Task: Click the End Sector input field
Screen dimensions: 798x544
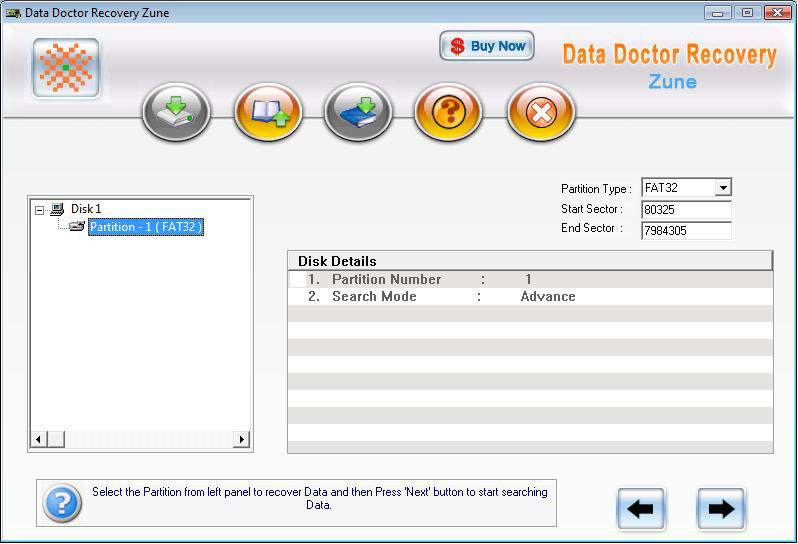Action: tap(686, 231)
